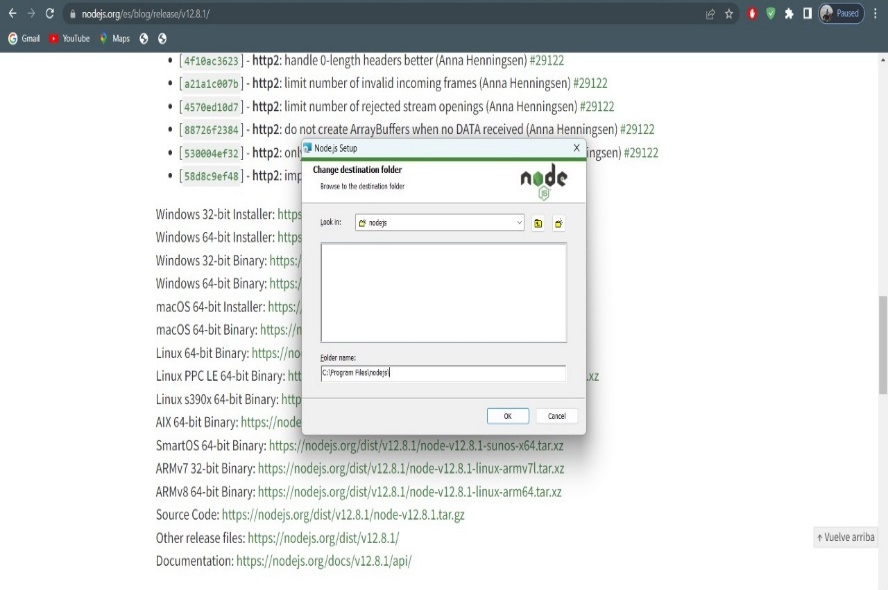Viewport: 888px width, 590px height.
Task: Open the ARMv8 64-bit Binary download link
Action: 409,492
